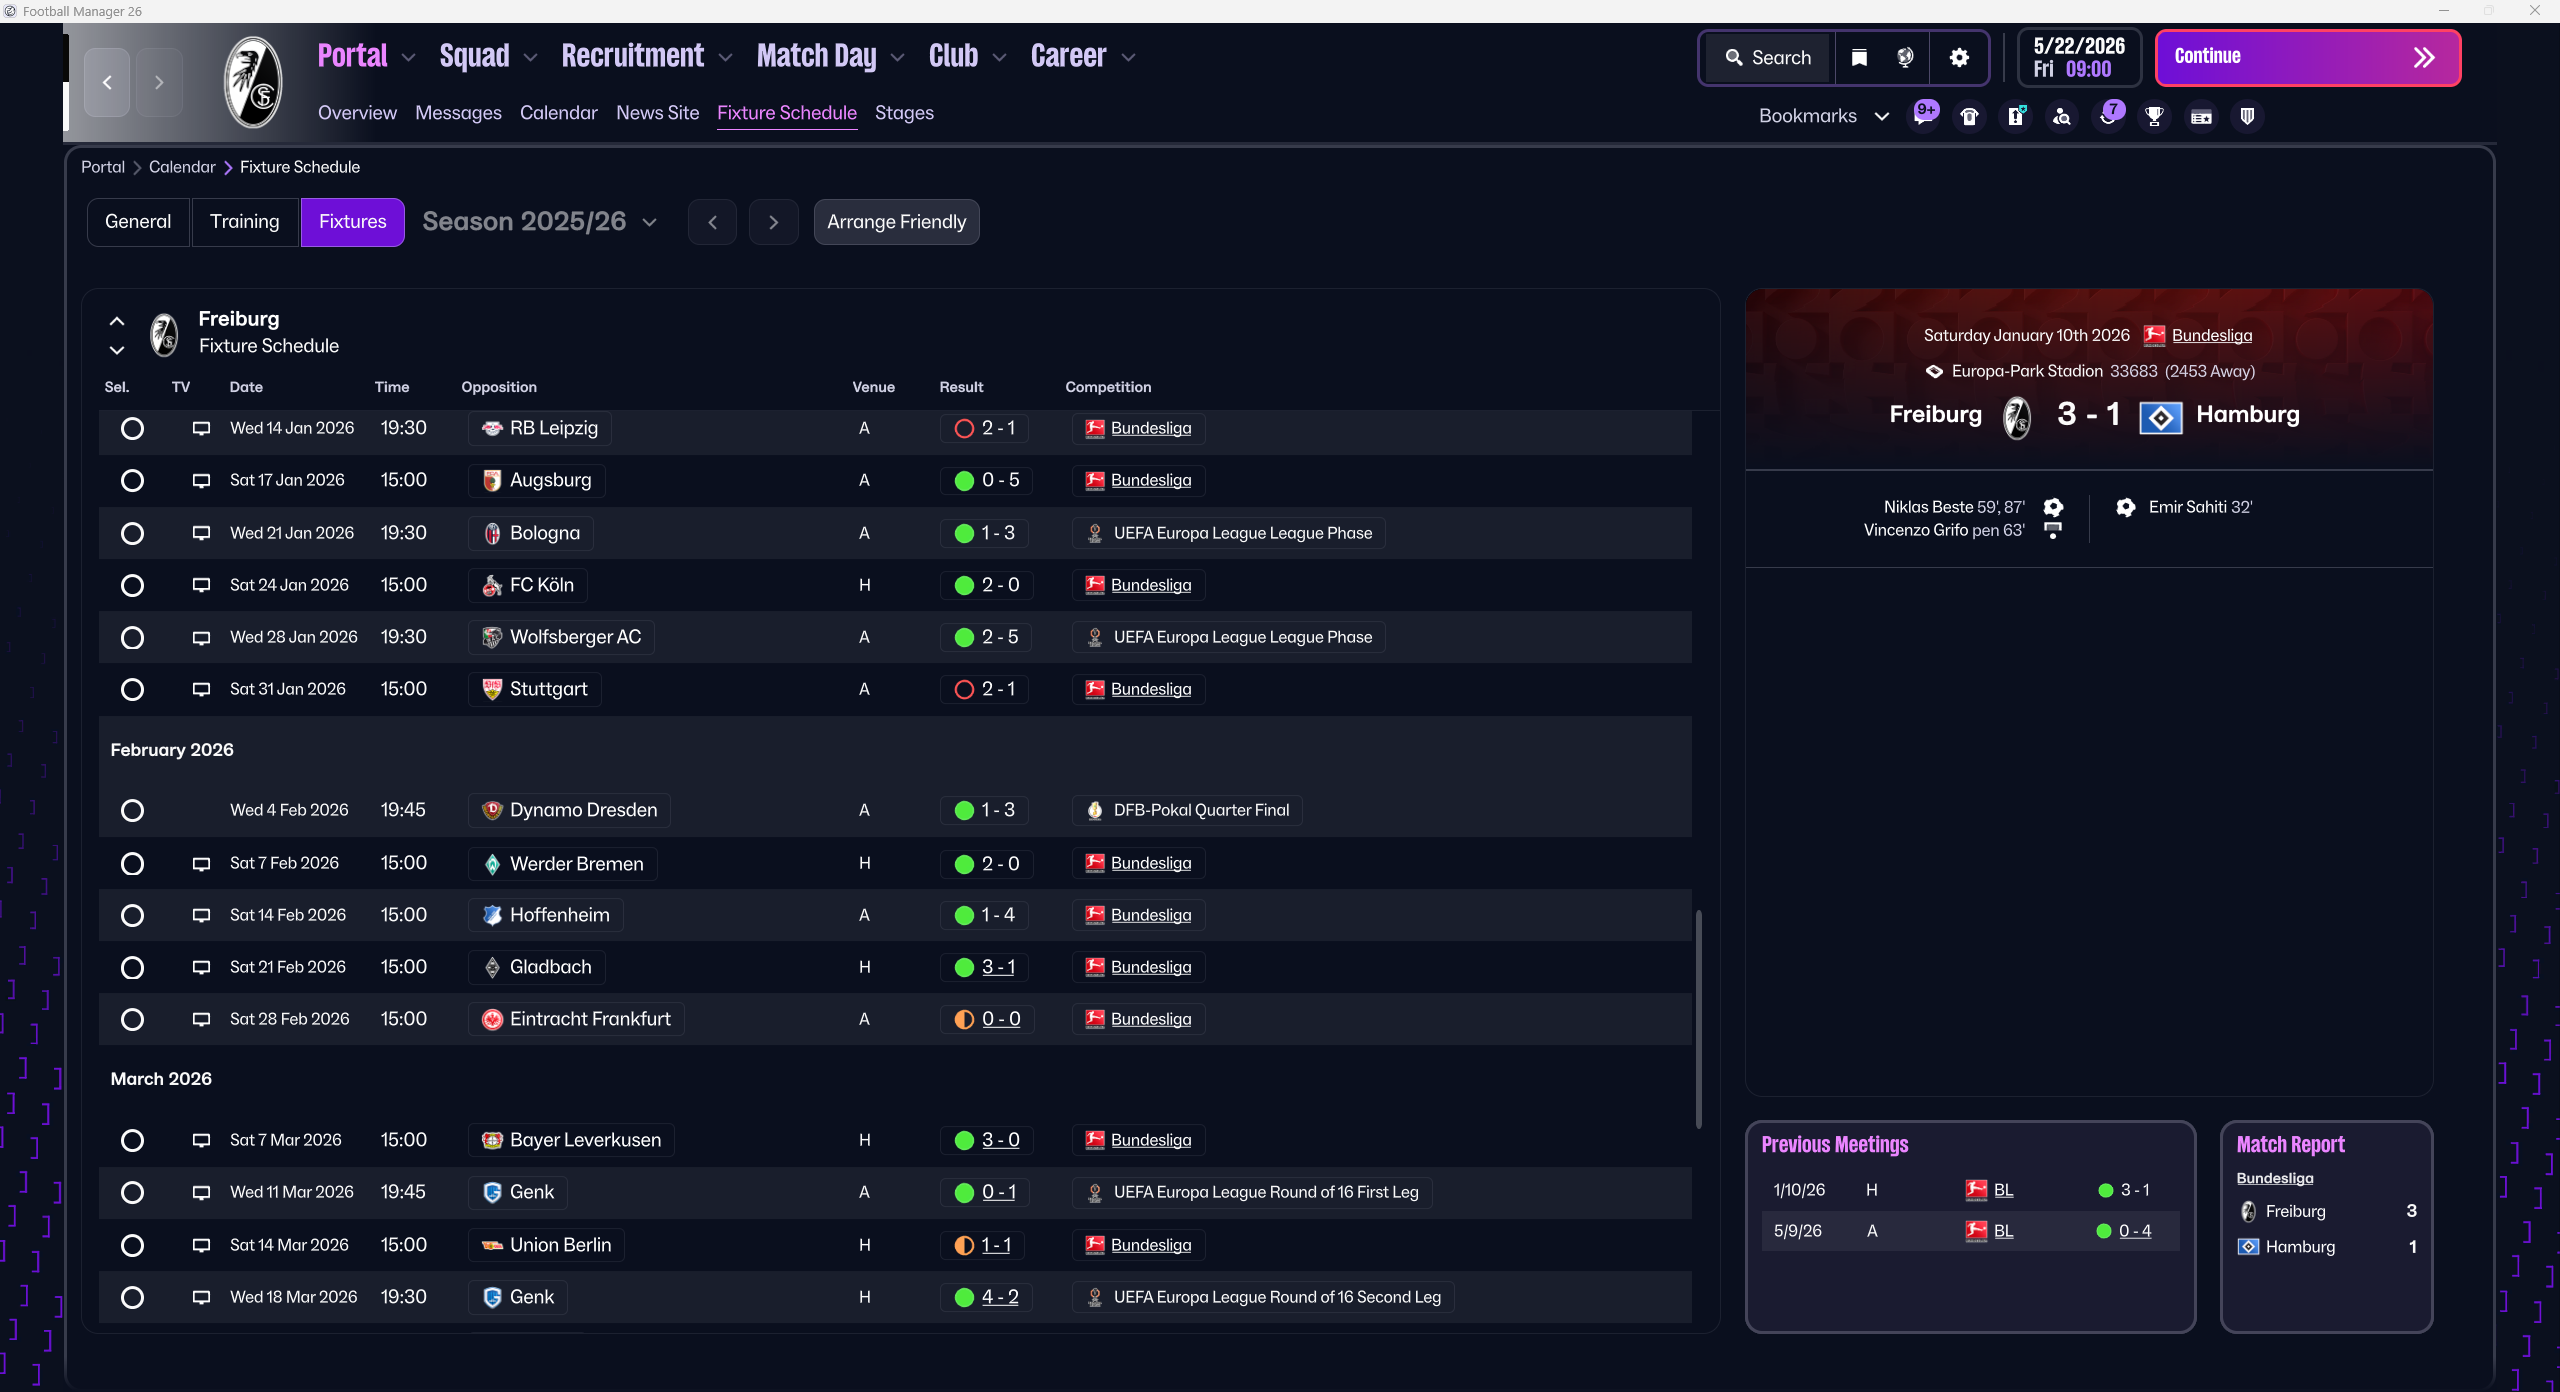Click the shirt squad bookmark icon
The height and width of the screenshot is (1392, 2560).
1969,117
